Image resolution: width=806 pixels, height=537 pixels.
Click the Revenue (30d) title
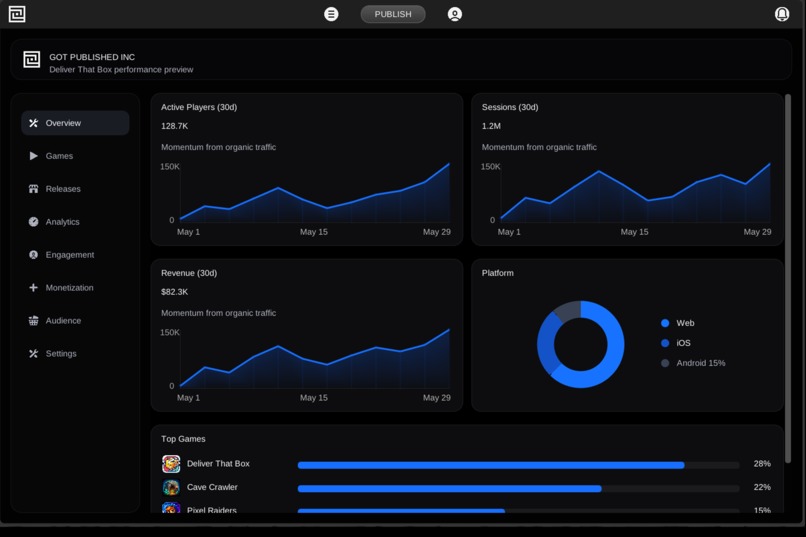pyautogui.click(x=189, y=273)
